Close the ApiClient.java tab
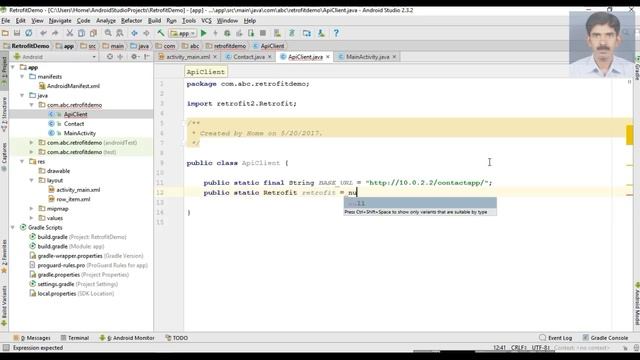The height and width of the screenshot is (360, 640). [x=328, y=57]
